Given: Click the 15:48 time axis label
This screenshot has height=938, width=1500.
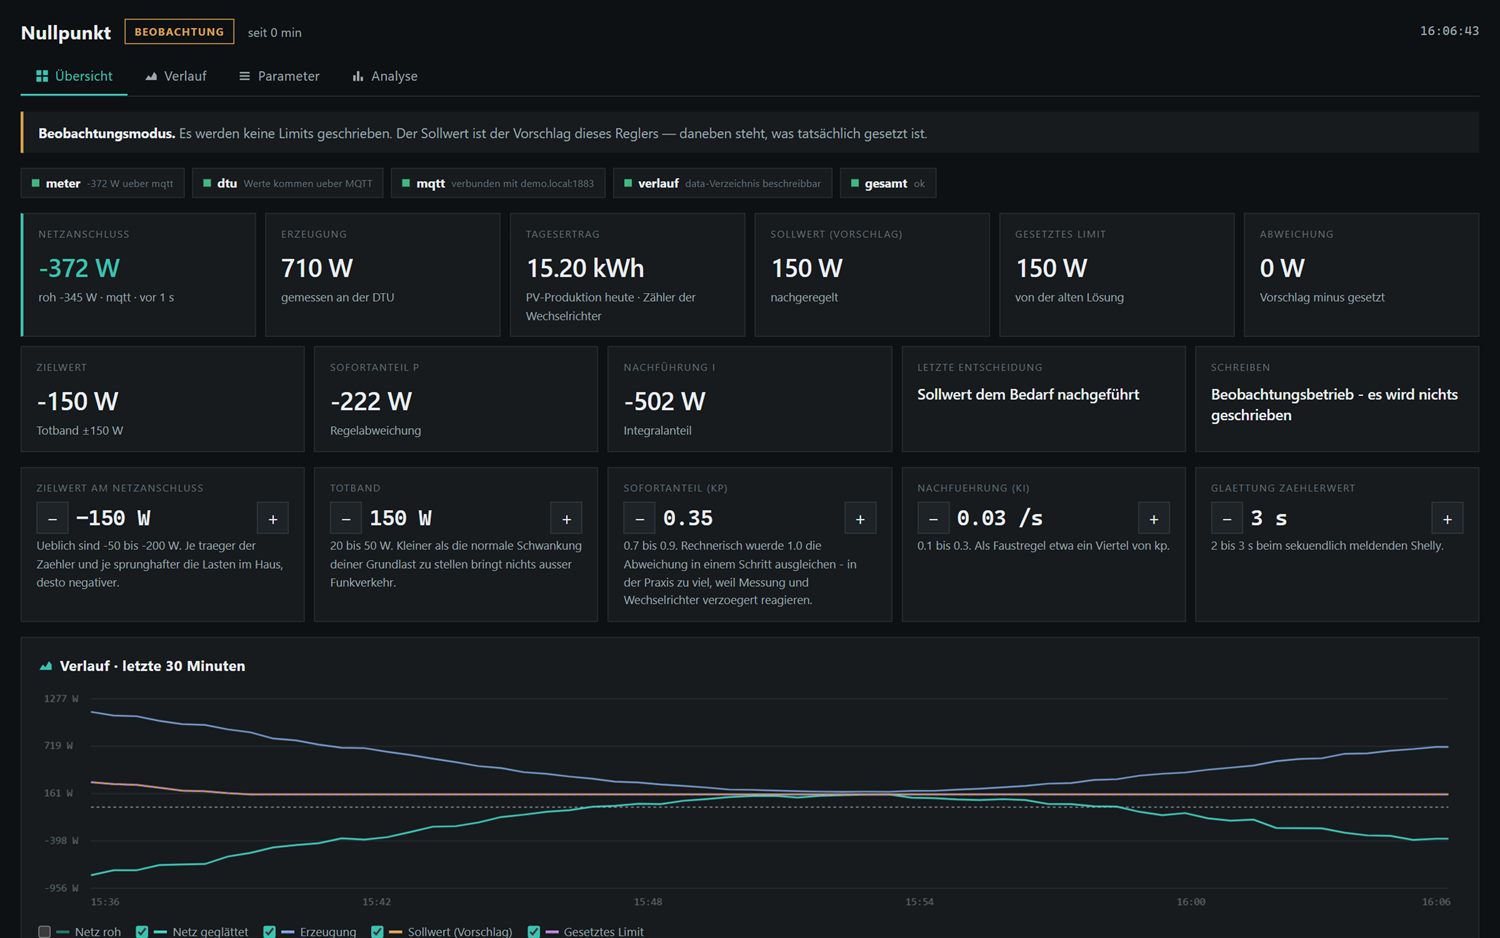Looking at the screenshot, I should pyautogui.click(x=648, y=902).
